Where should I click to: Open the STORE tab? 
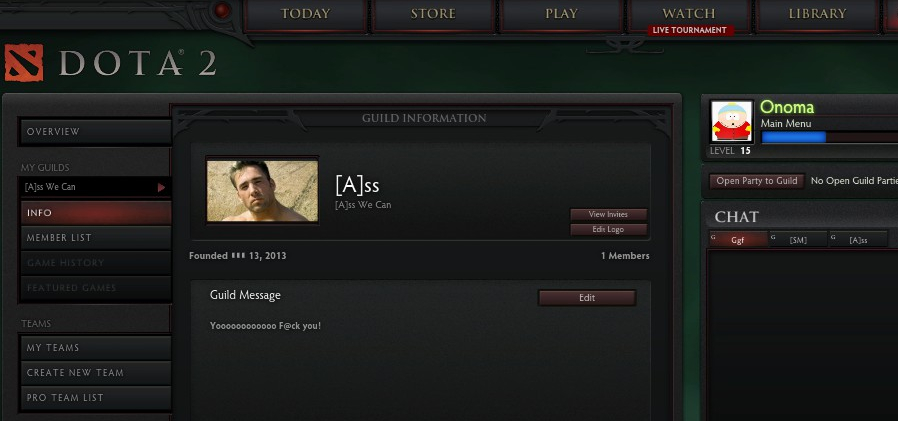[433, 14]
